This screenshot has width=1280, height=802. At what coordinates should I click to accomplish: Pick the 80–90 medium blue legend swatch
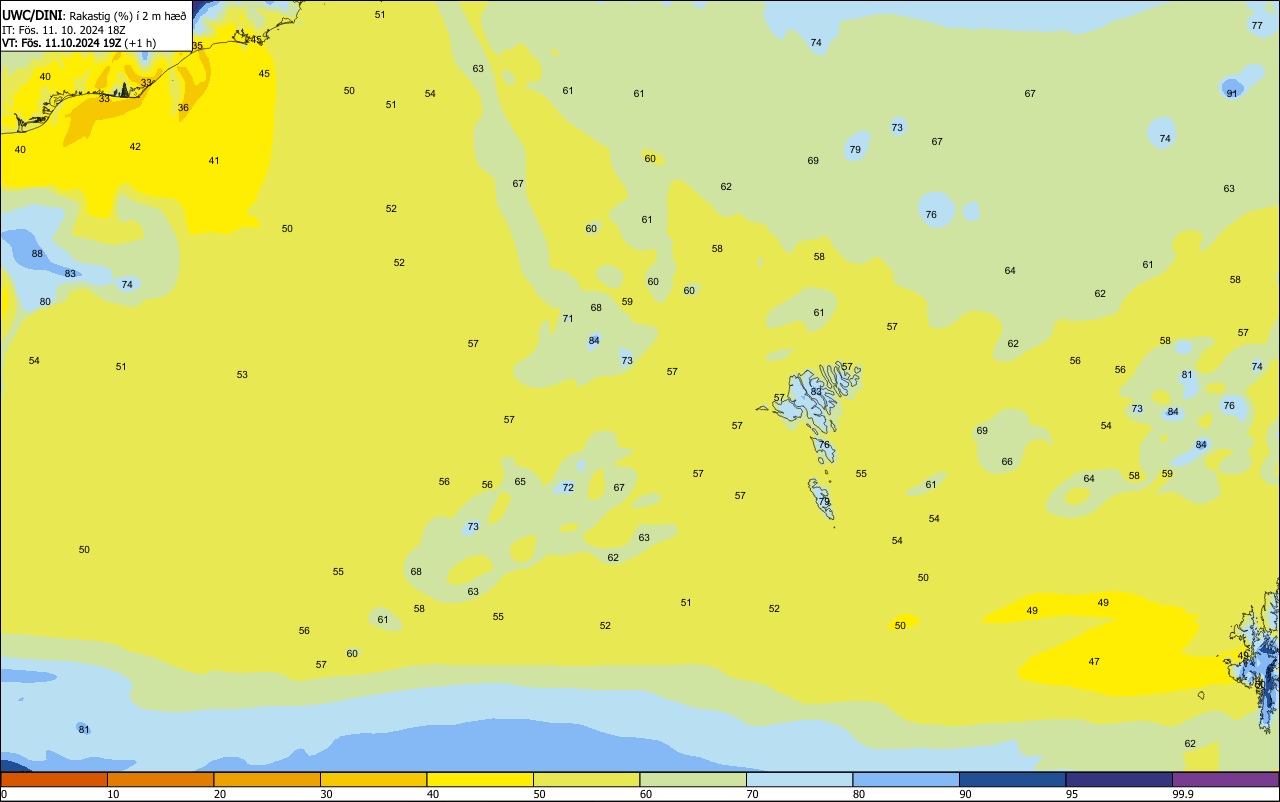point(906,779)
